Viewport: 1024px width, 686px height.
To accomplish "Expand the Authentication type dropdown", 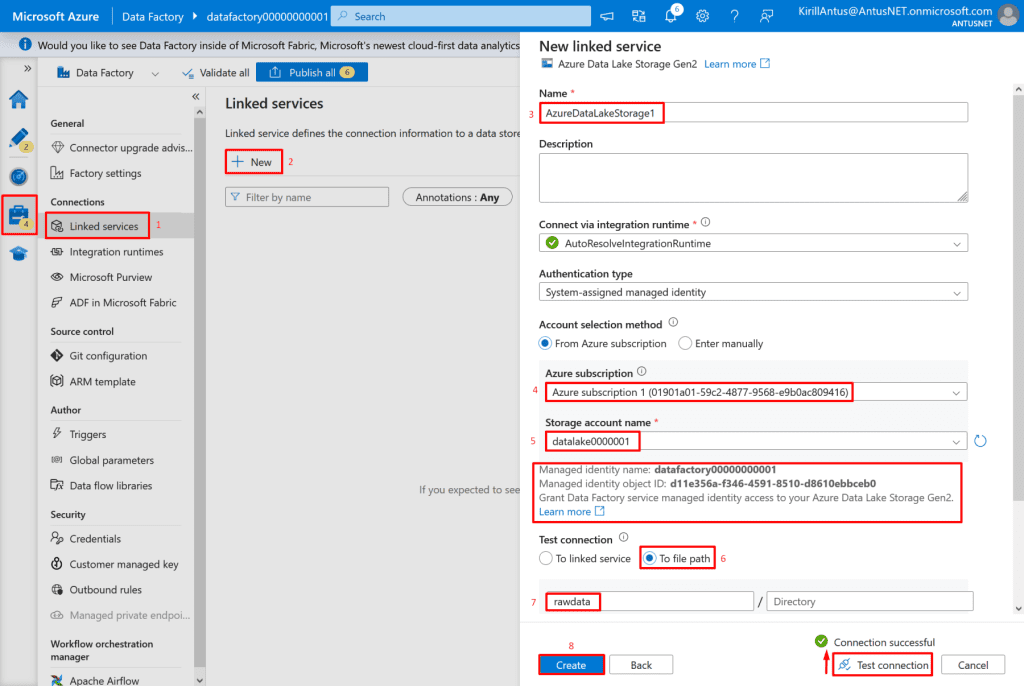I will (753, 292).
